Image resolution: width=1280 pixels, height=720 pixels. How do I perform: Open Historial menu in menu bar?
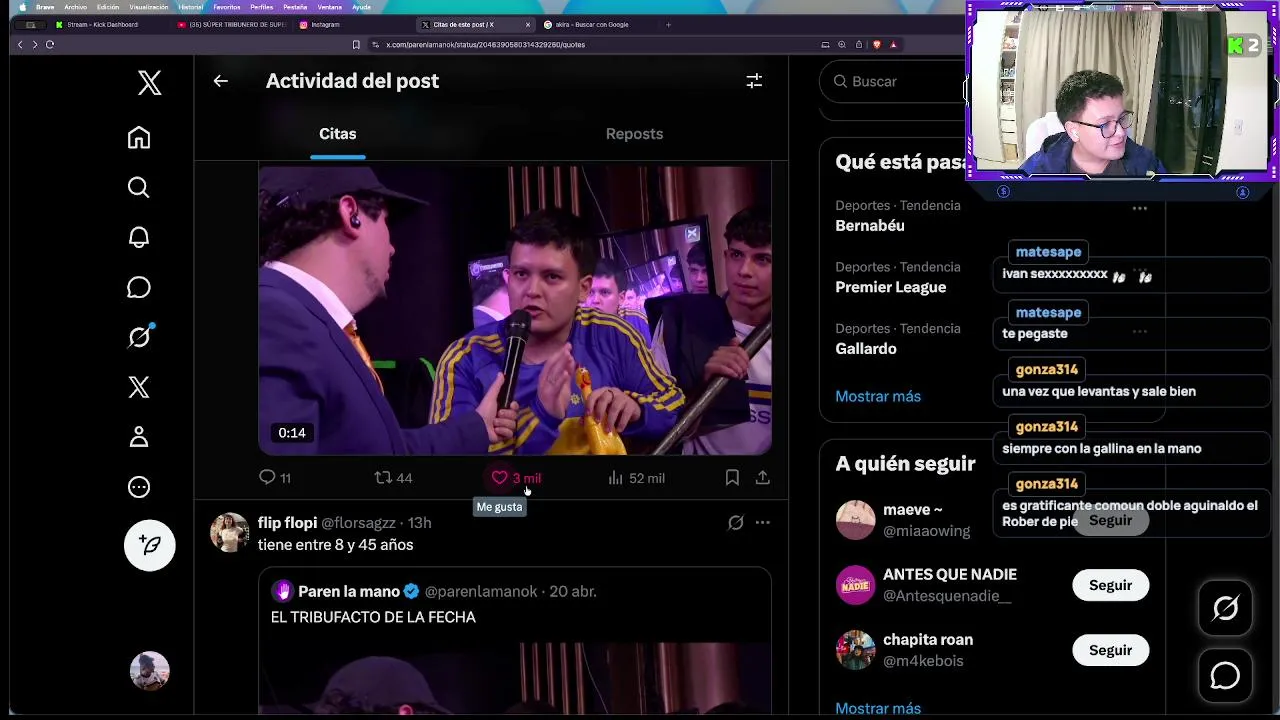coord(190,7)
